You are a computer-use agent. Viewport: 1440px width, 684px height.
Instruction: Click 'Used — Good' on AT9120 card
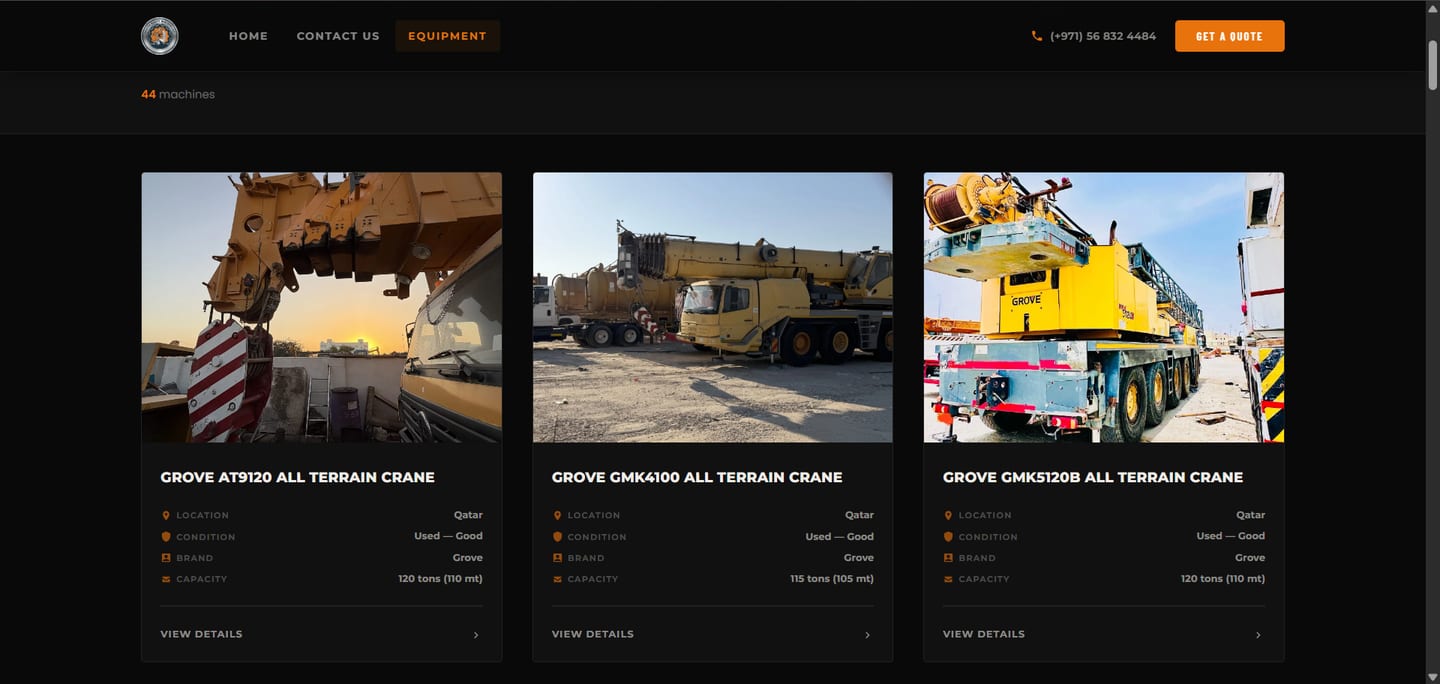click(x=449, y=536)
